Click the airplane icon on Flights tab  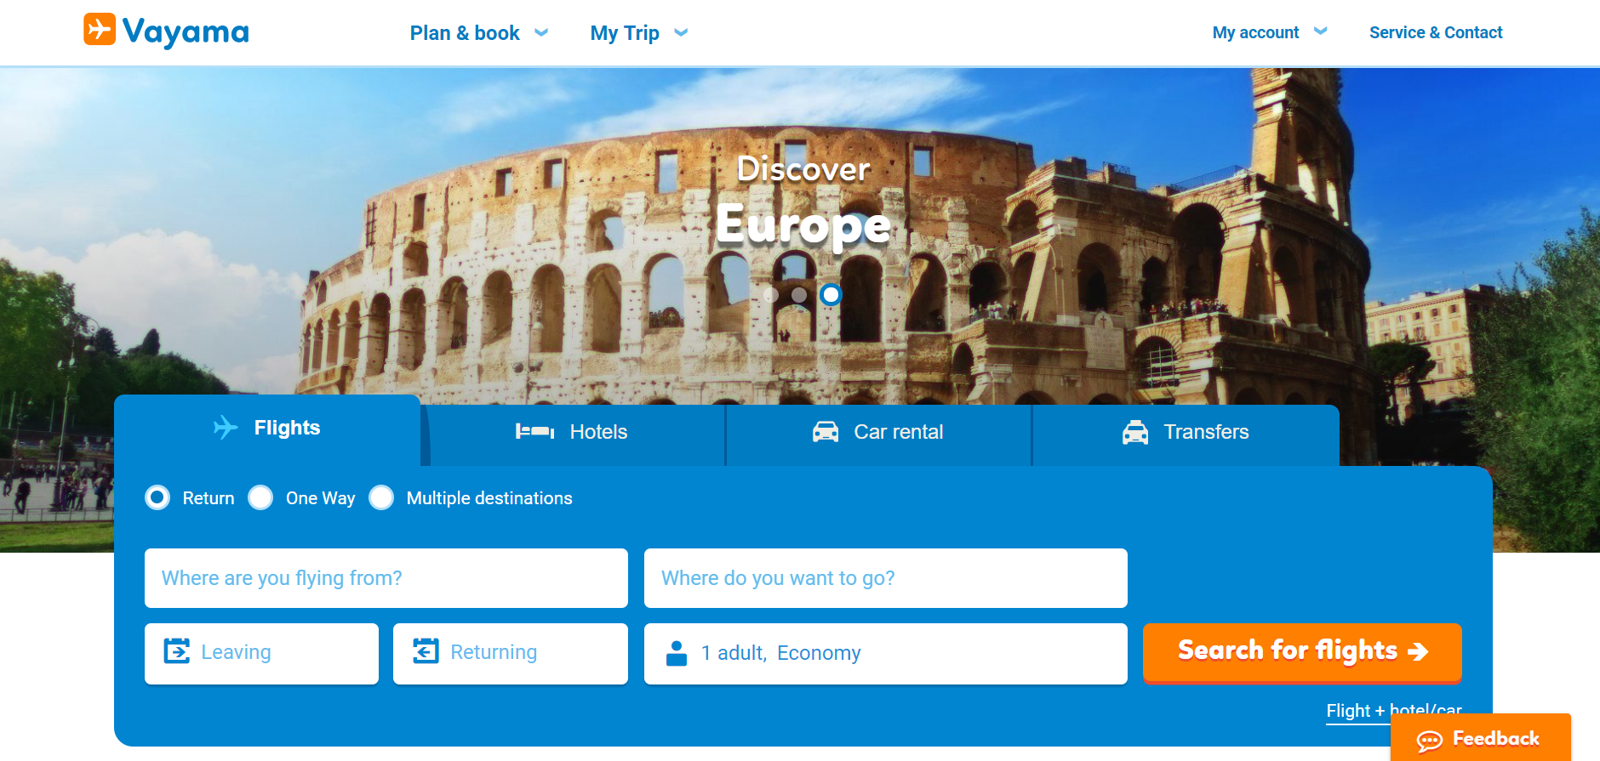[226, 428]
